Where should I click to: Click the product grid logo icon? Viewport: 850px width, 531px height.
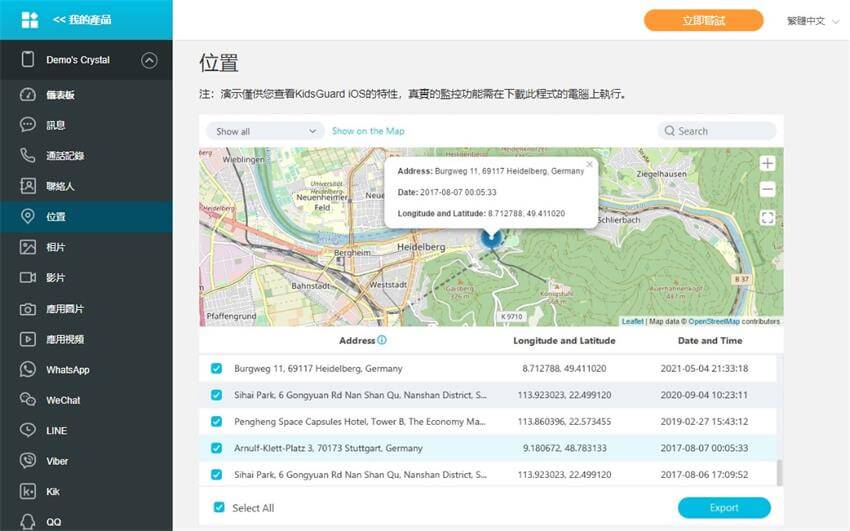coord(29,20)
